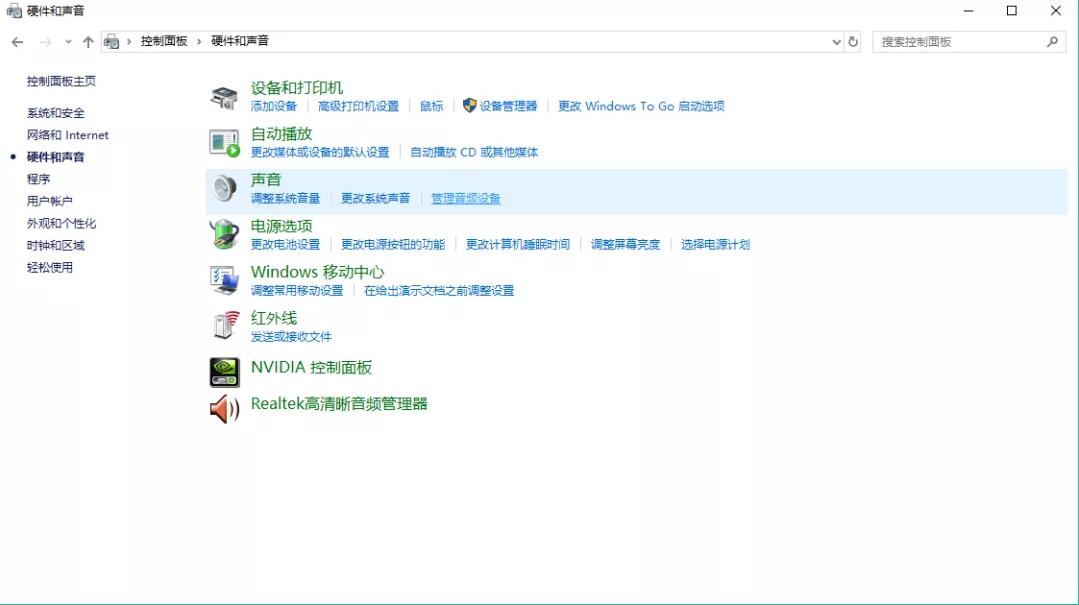This screenshot has height=605, width=1079.
Task: Click the 搜索控制面板 search field
Action: coord(960,42)
